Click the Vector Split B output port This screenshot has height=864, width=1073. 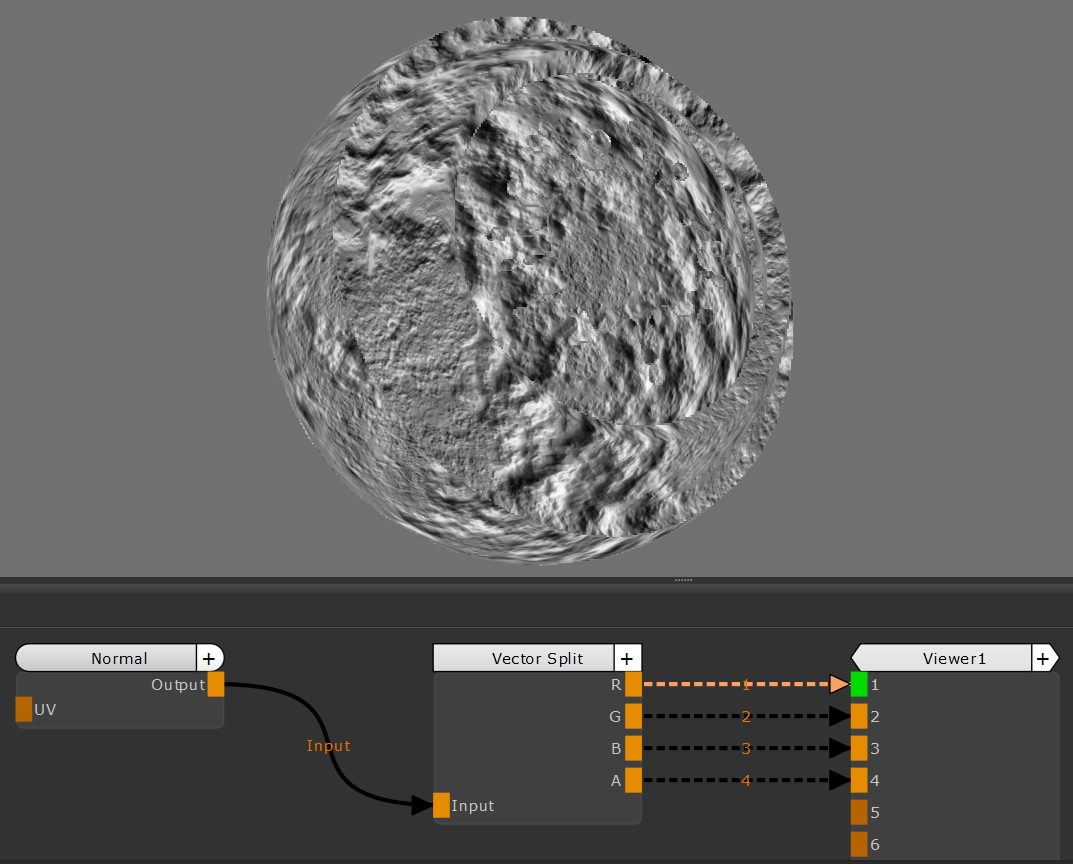click(633, 749)
